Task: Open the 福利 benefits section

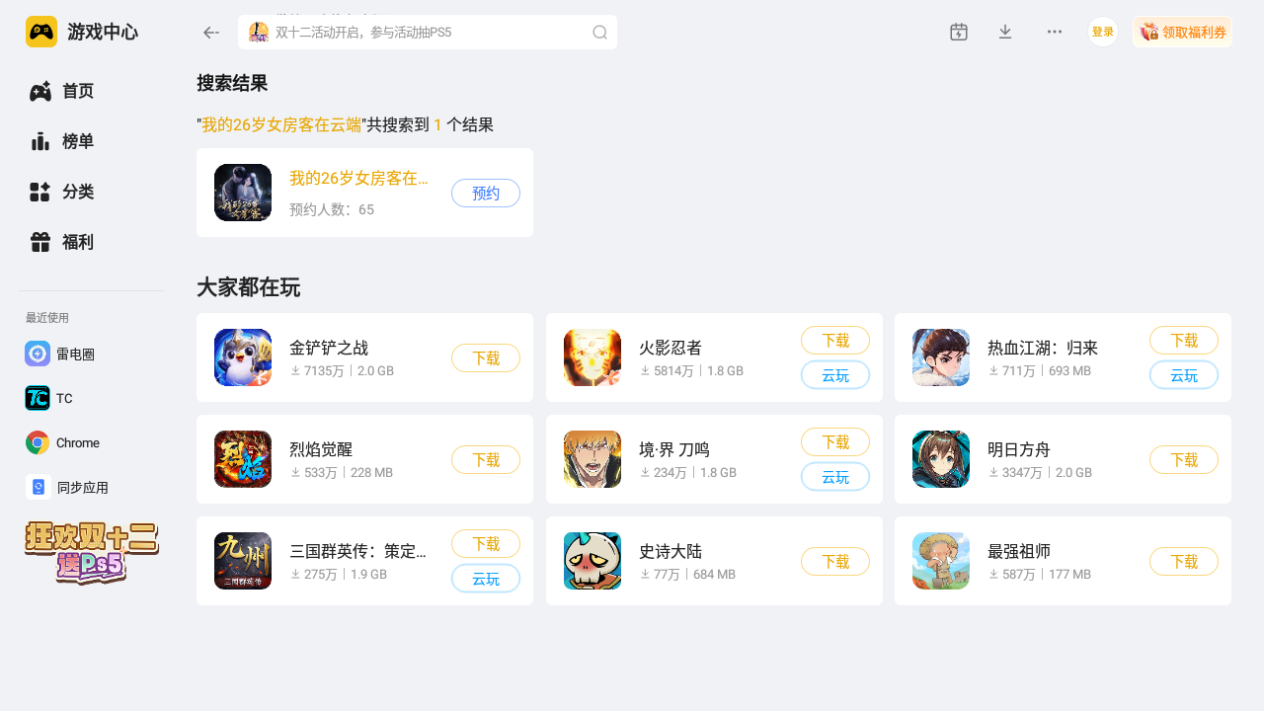Action: pyautogui.click(x=61, y=242)
